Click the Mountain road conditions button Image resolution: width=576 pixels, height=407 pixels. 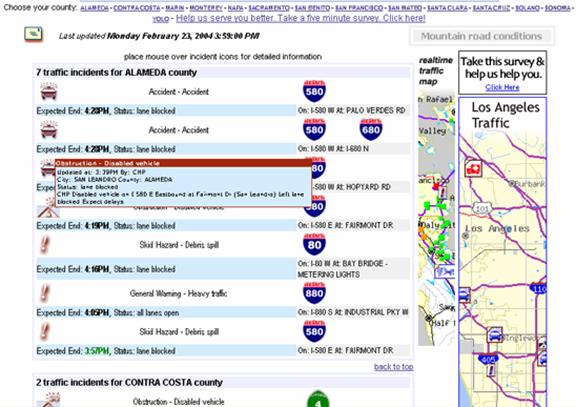[482, 36]
